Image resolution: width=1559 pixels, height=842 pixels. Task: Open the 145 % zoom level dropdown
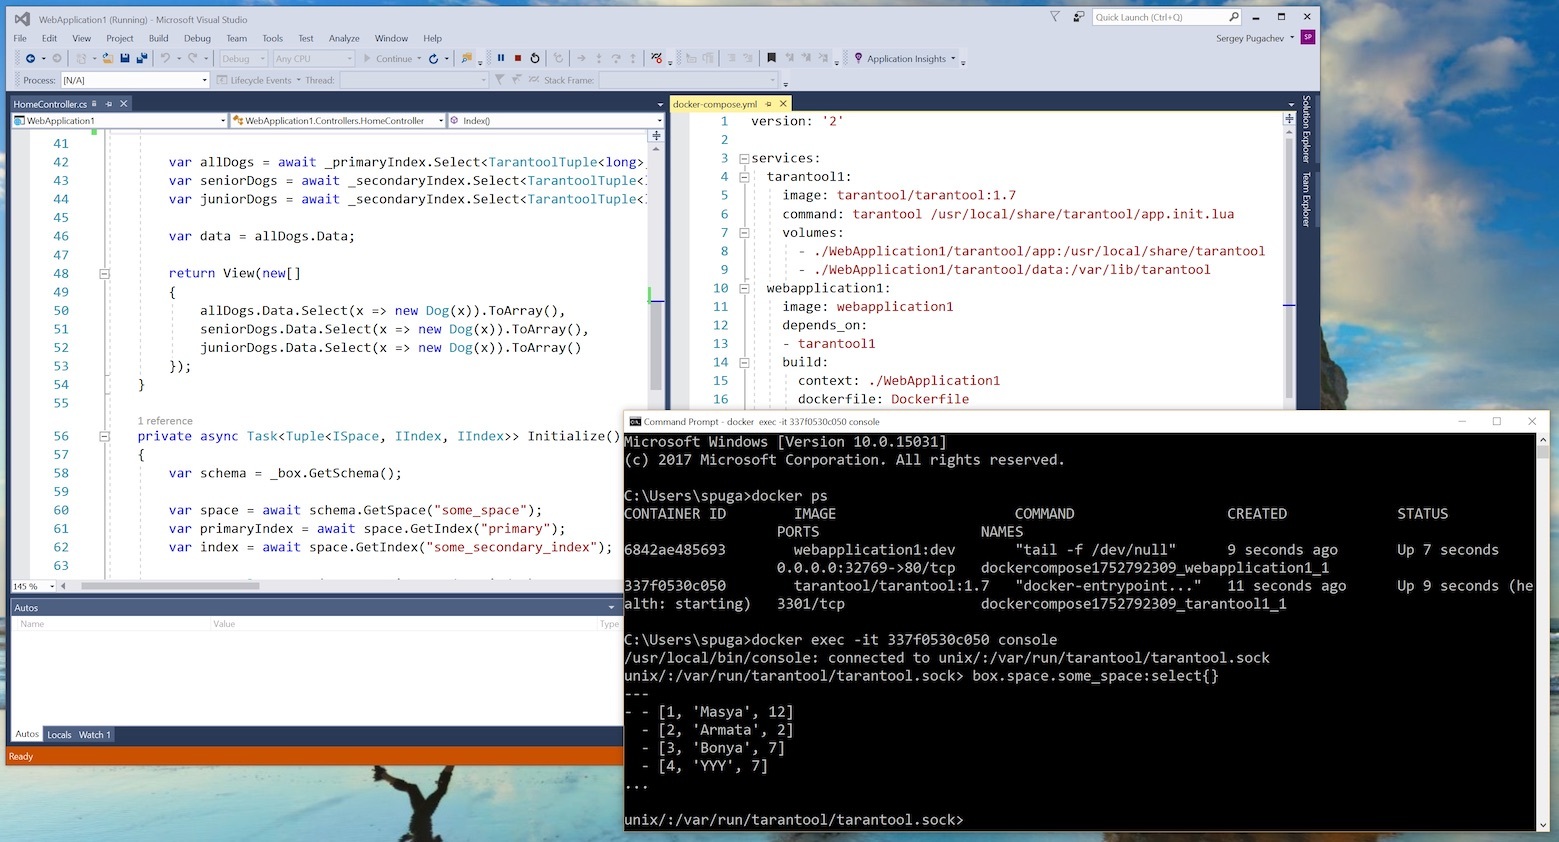(x=50, y=586)
